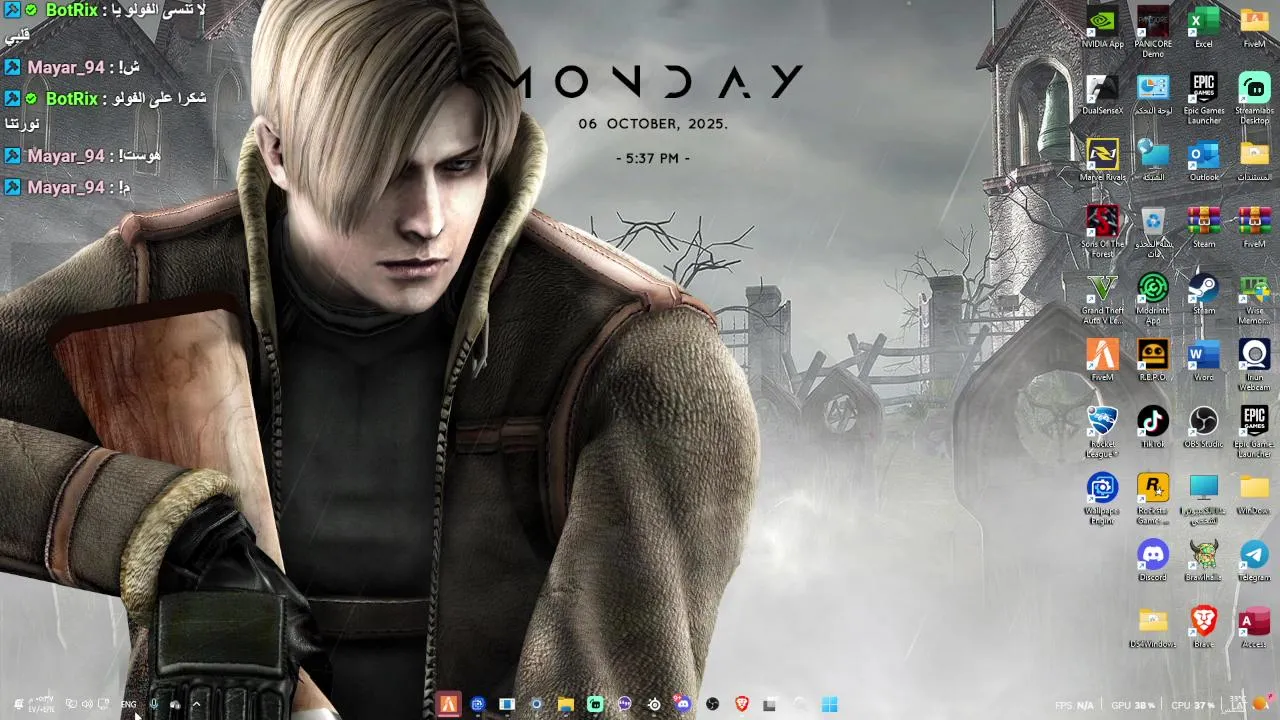Open File Explorer from the taskbar
1280x720 pixels.
[565, 705]
